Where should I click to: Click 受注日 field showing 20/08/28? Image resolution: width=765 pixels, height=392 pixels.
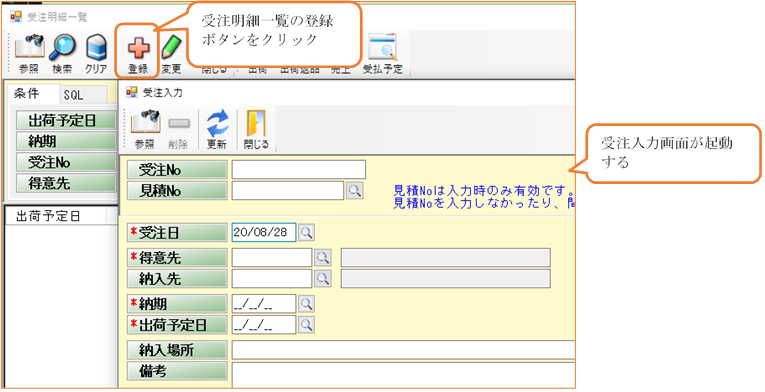264,232
